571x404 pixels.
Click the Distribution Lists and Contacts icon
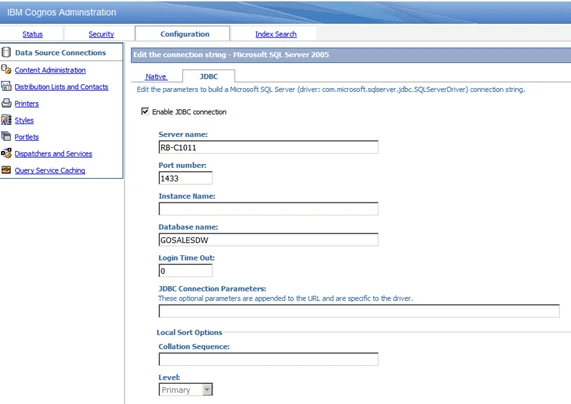click(6, 86)
